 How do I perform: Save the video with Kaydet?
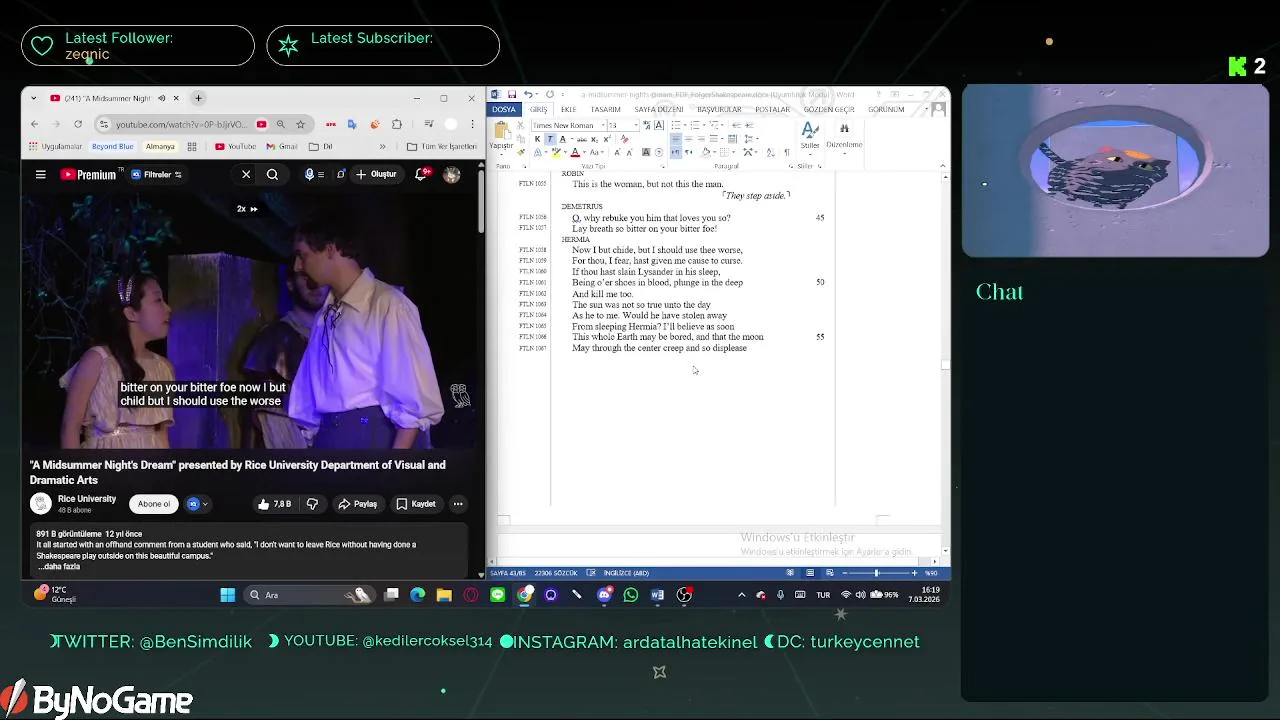tap(416, 504)
